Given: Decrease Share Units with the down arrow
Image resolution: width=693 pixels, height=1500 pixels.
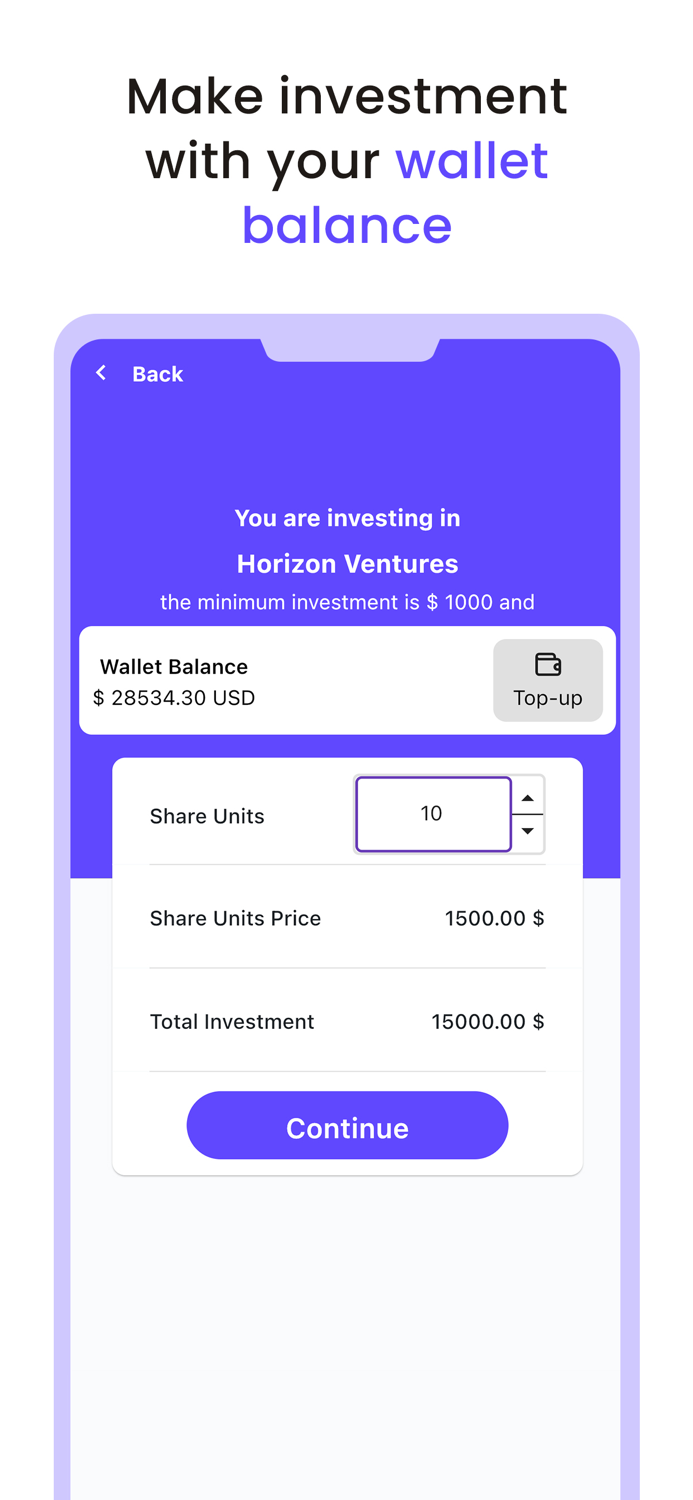Looking at the screenshot, I should pyautogui.click(x=527, y=831).
